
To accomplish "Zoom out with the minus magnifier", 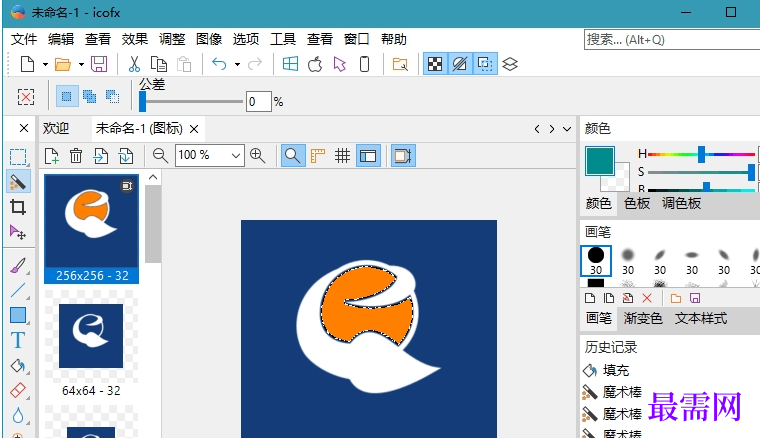I will click(x=160, y=156).
